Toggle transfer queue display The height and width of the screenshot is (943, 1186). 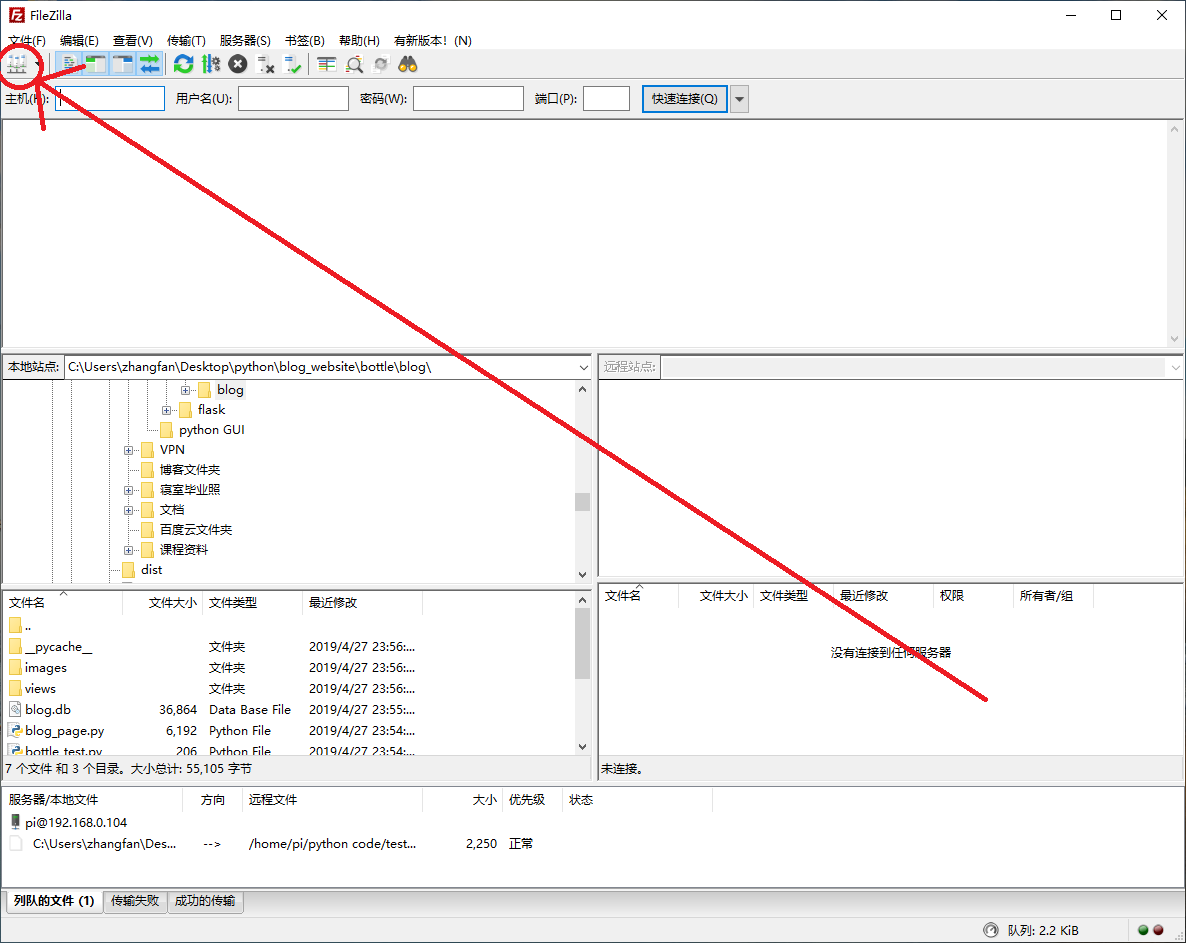(150, 65)
